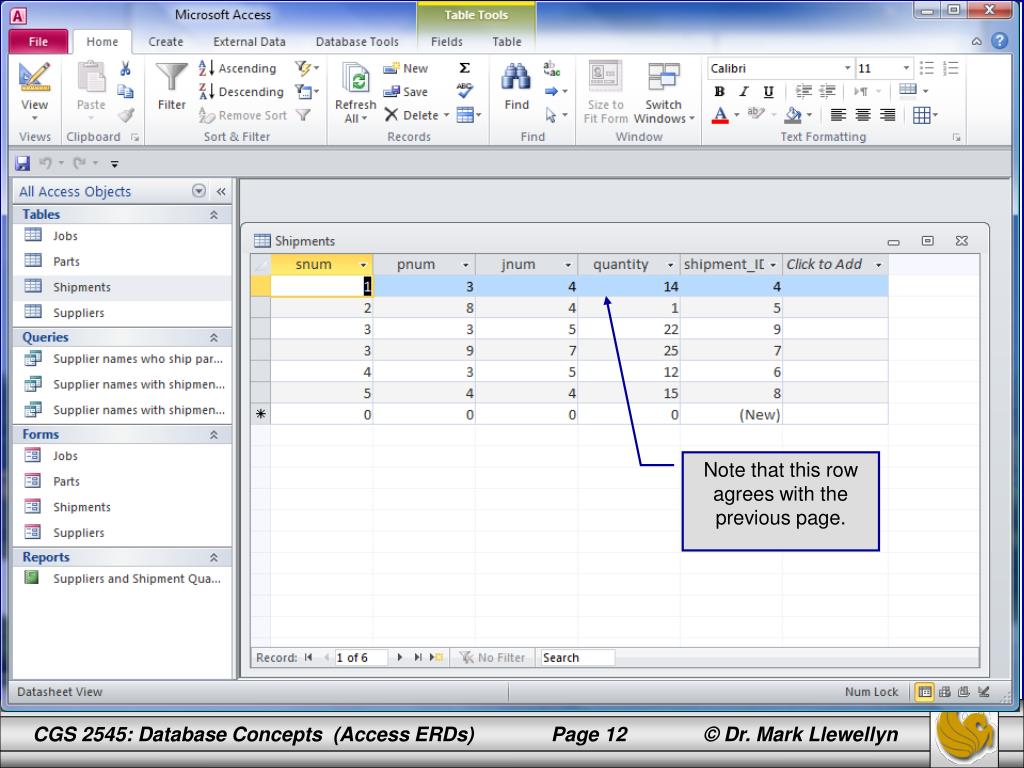The width and height of the screenshot is (1024, 768).
Task: Center align text
Action: (863, 116)
